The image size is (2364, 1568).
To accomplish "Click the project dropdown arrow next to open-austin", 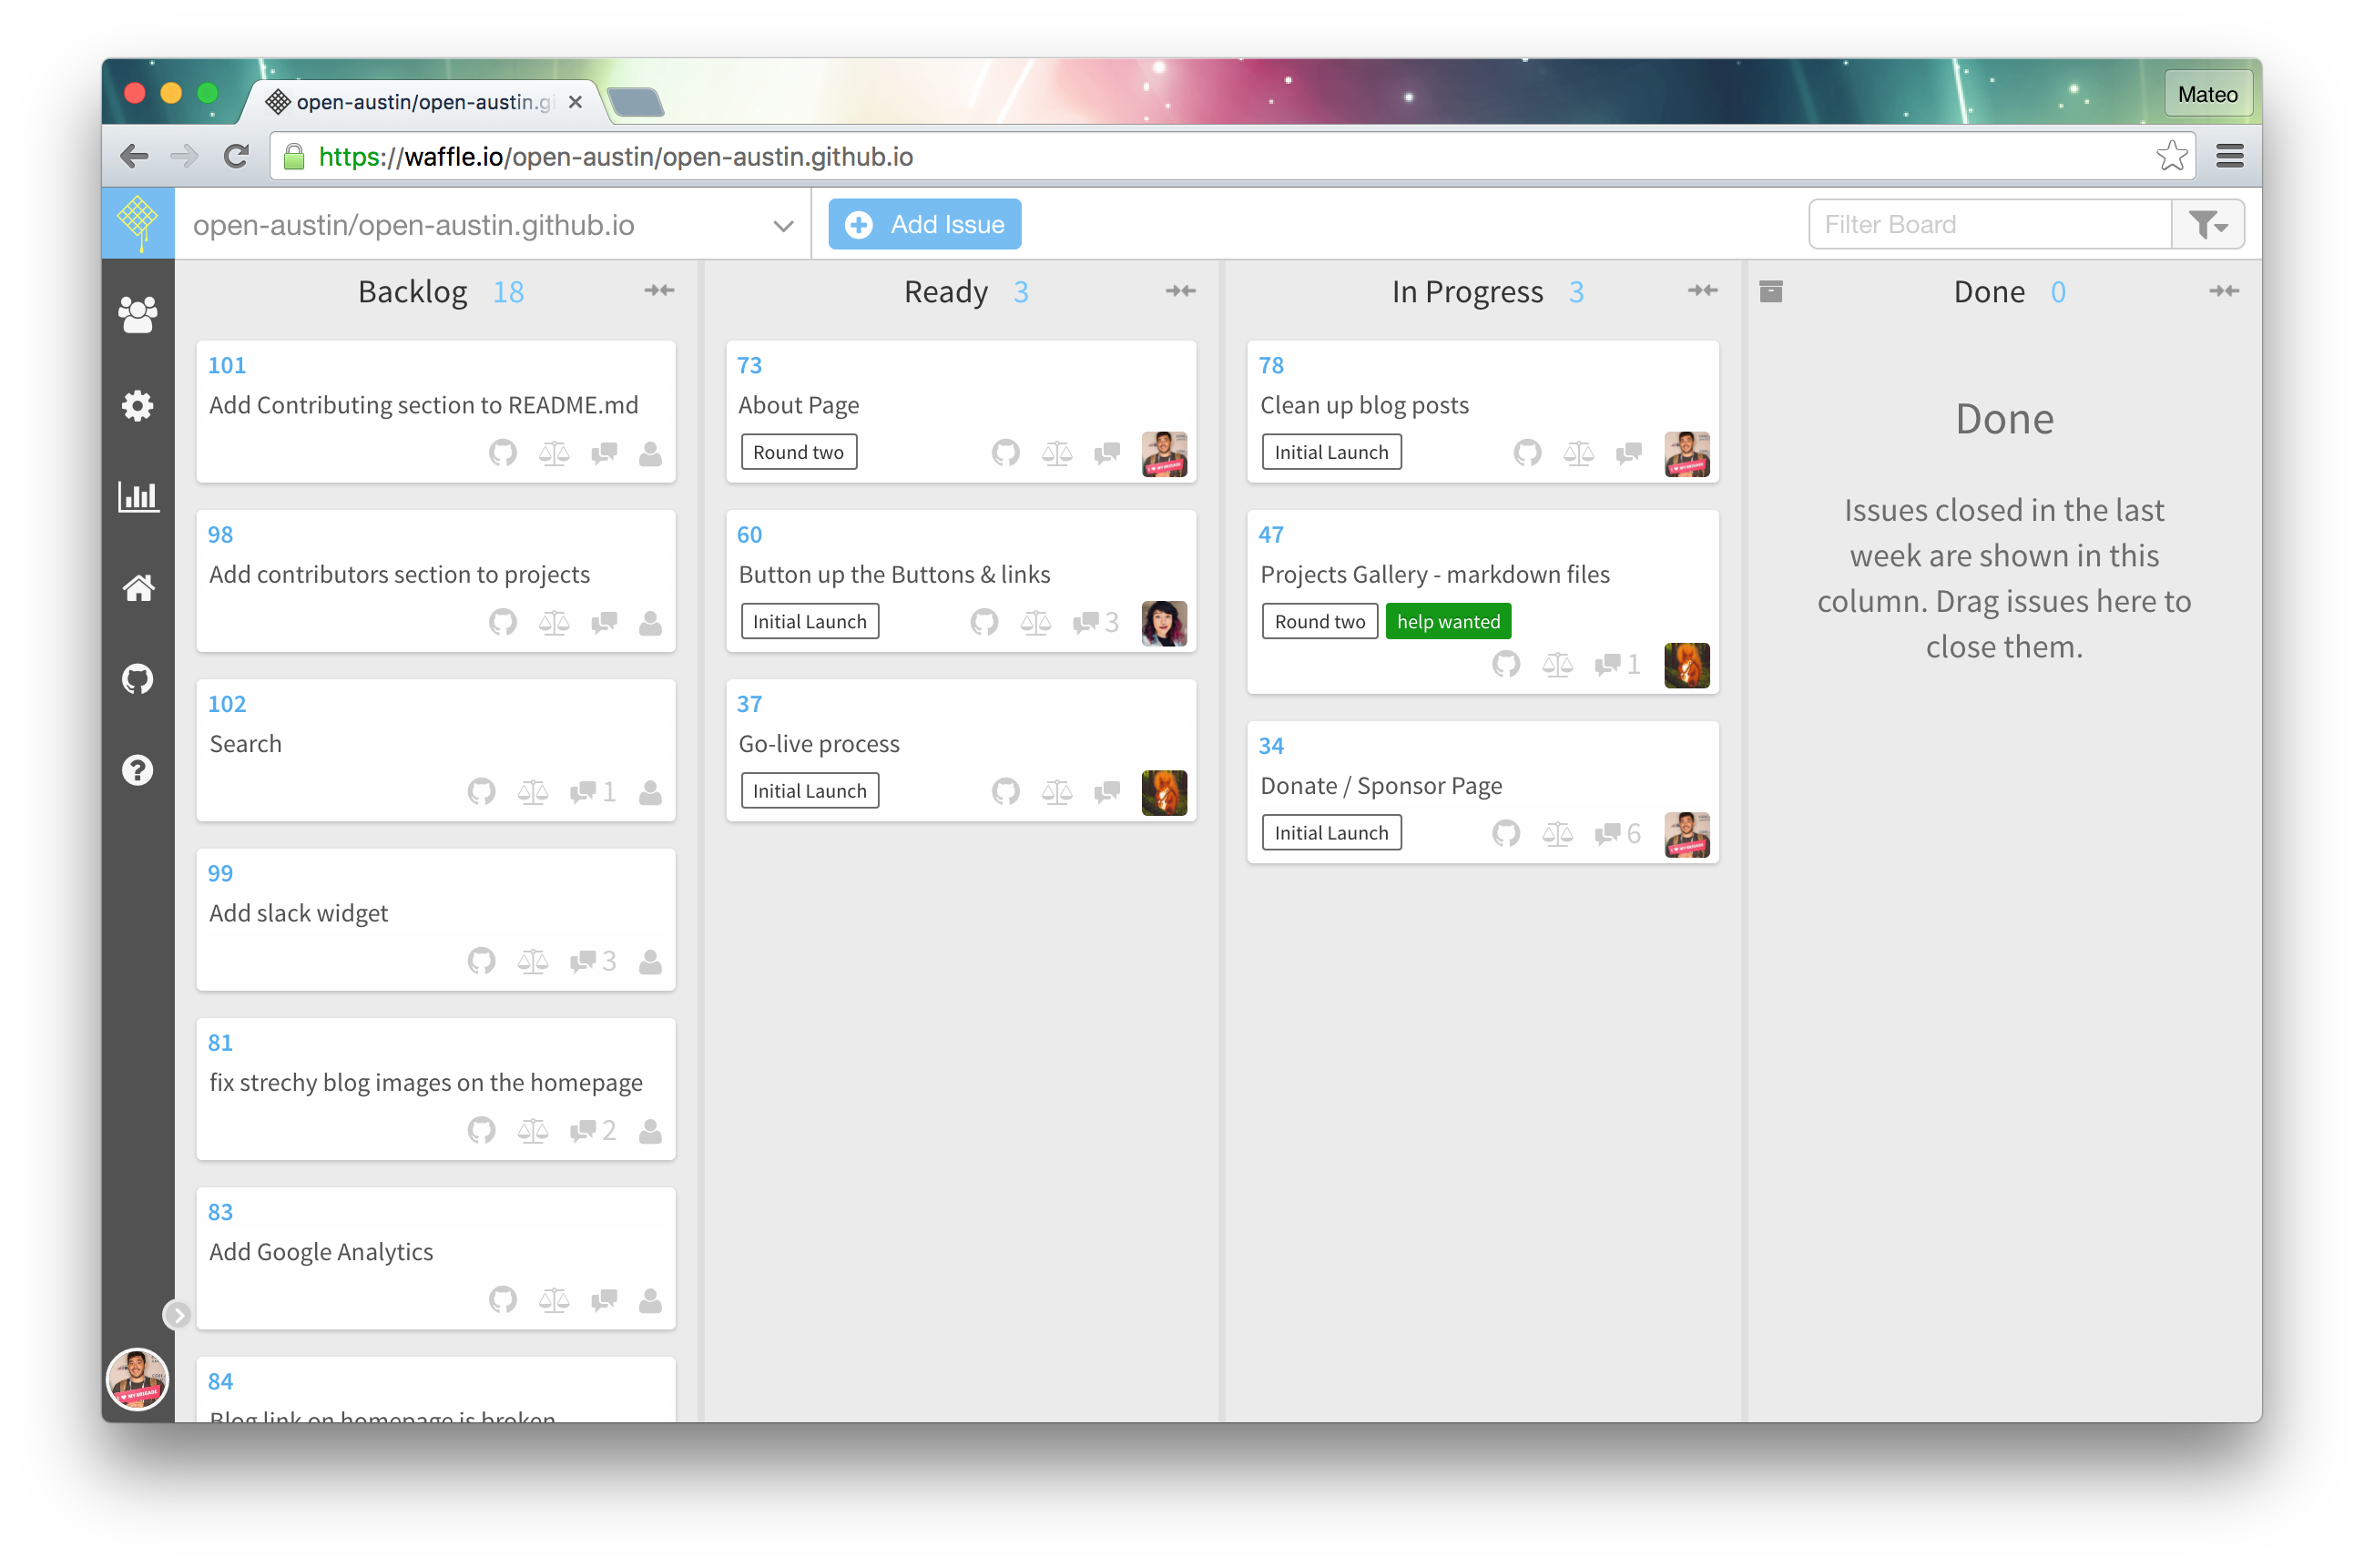I will (x=784, y=224).
